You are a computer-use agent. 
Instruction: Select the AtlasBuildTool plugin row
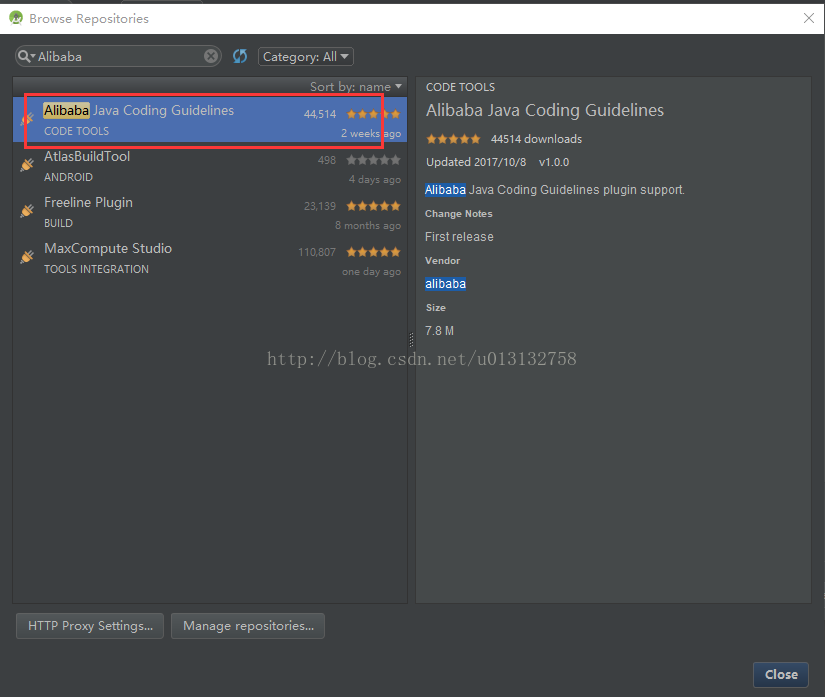pos(210,166)
